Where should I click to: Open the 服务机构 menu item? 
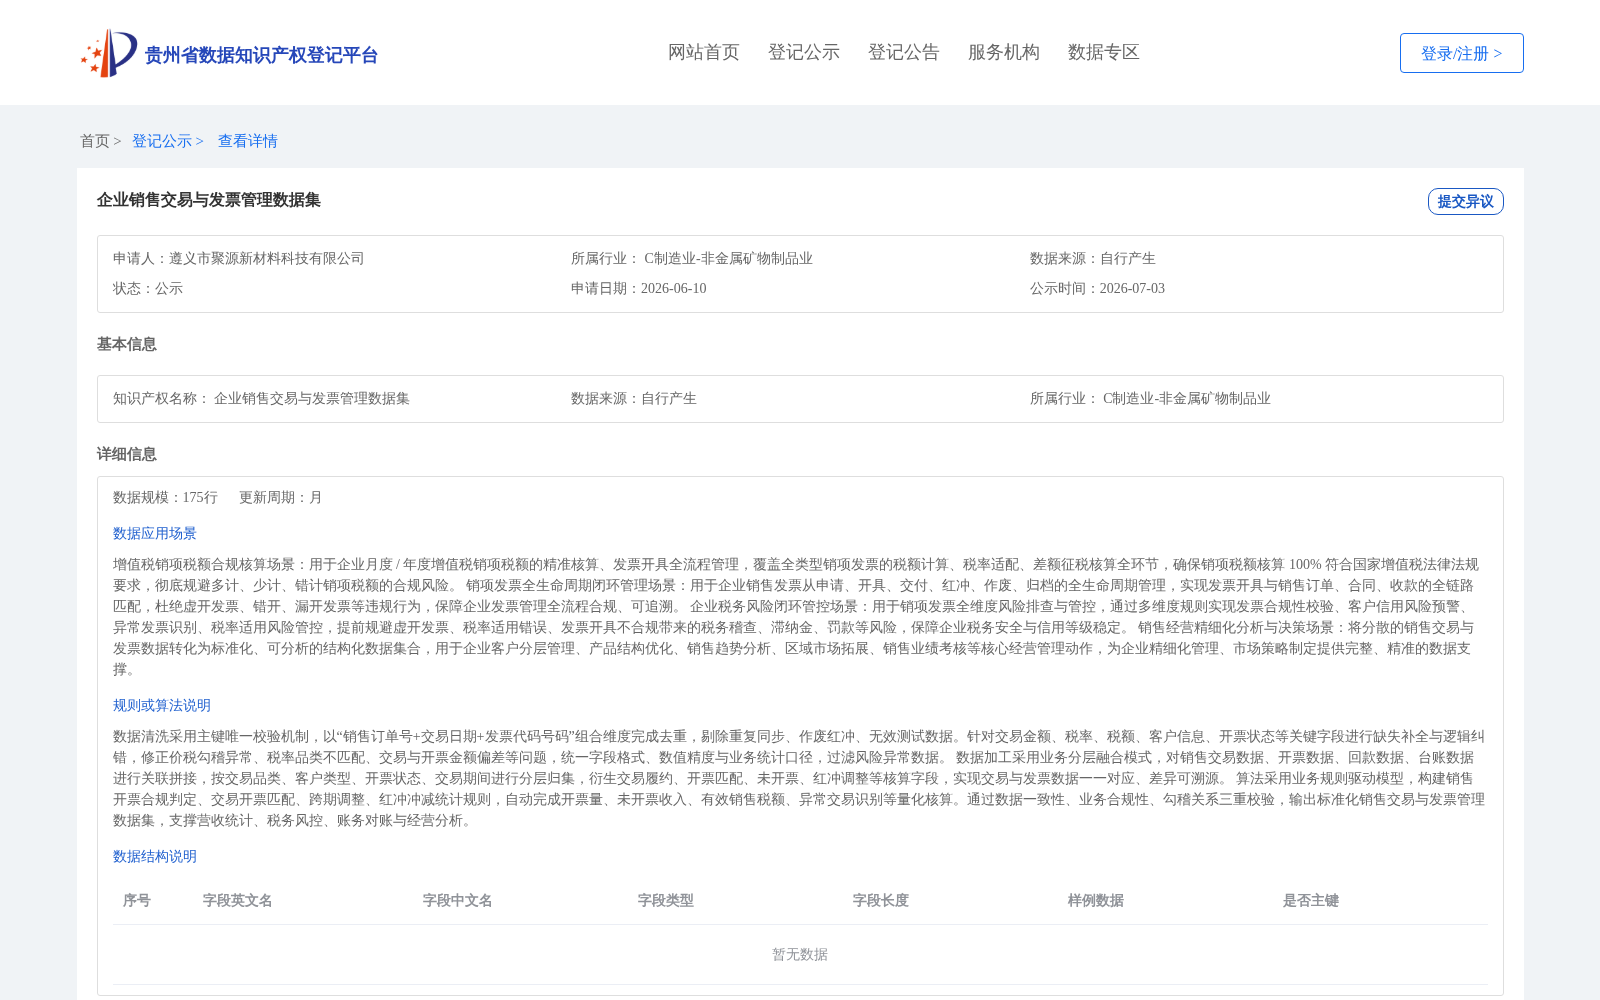pos(1004,52)
